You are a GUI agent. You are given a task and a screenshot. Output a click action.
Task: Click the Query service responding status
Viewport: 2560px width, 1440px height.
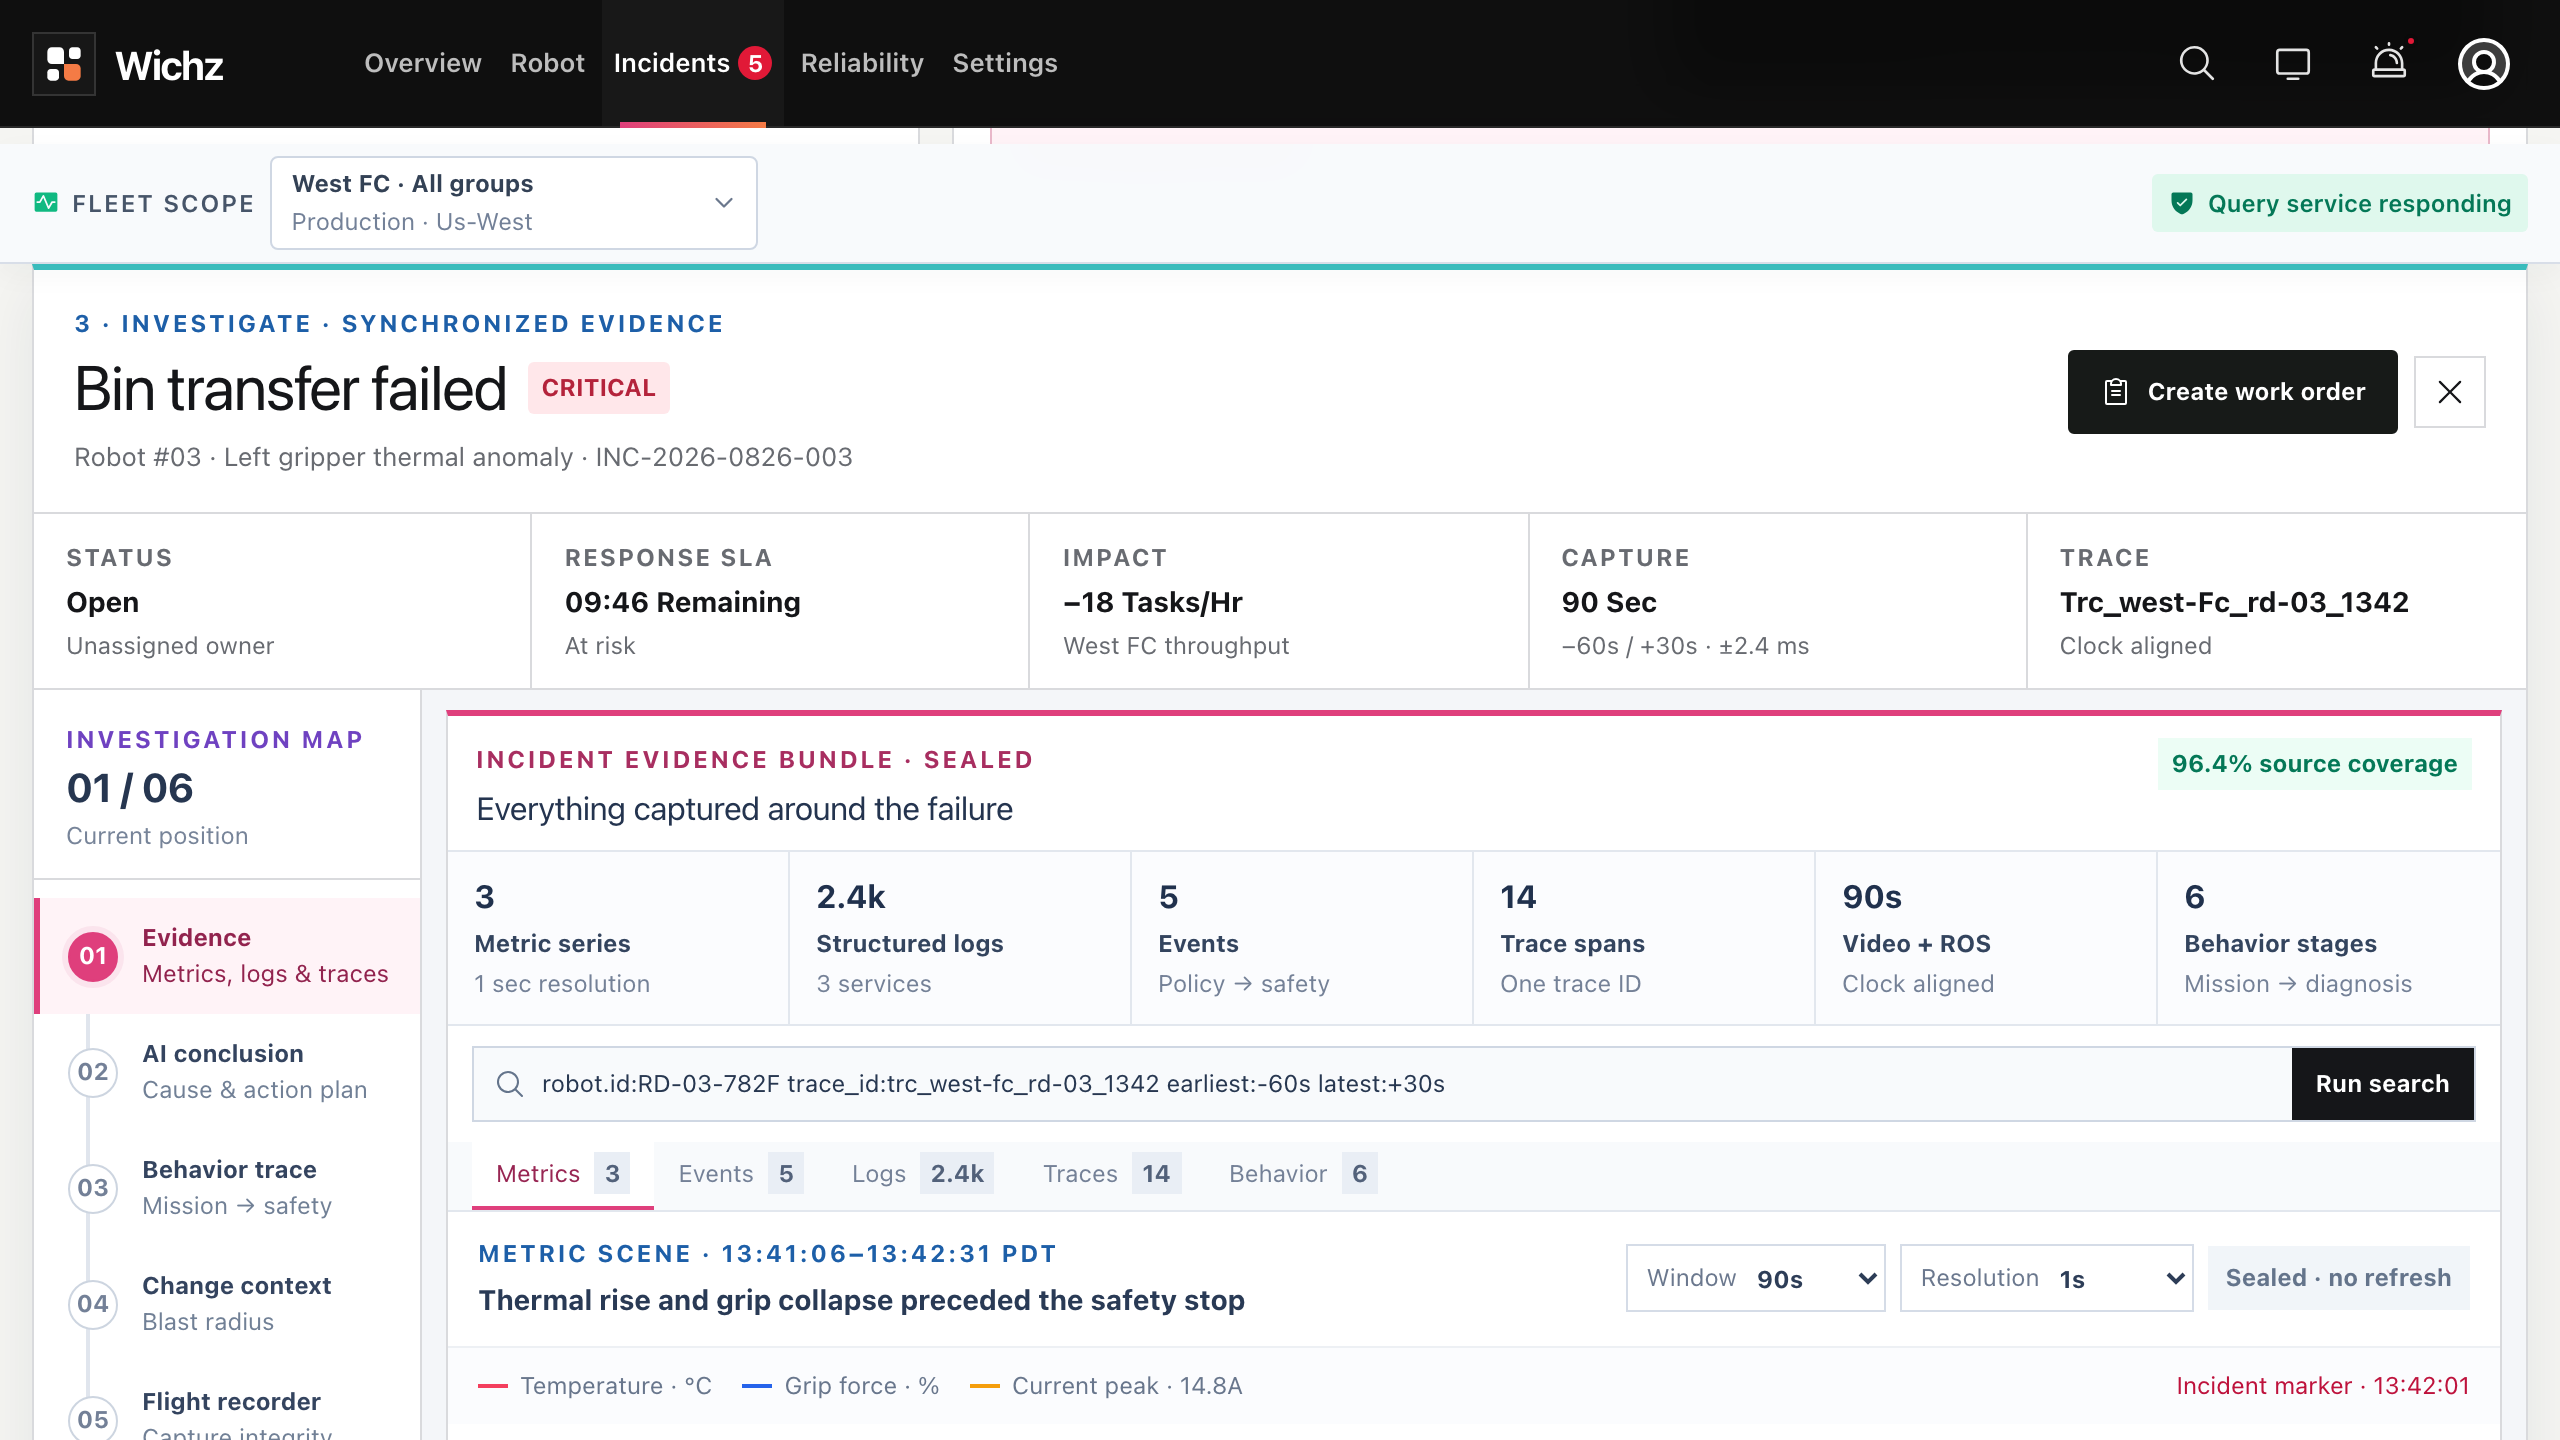click(2340, 203)
